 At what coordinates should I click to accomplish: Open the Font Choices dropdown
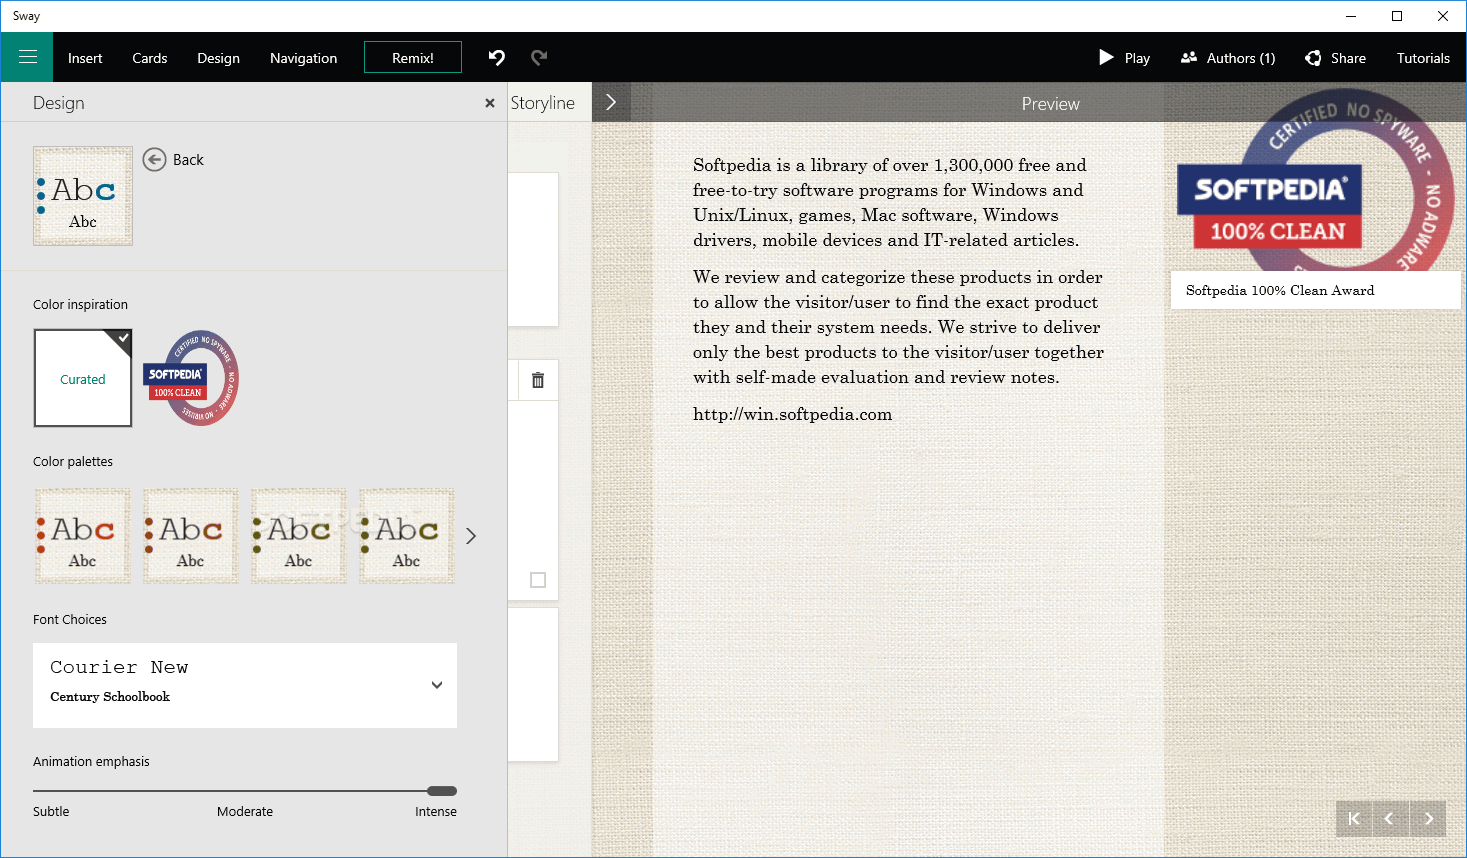[245, 685]
